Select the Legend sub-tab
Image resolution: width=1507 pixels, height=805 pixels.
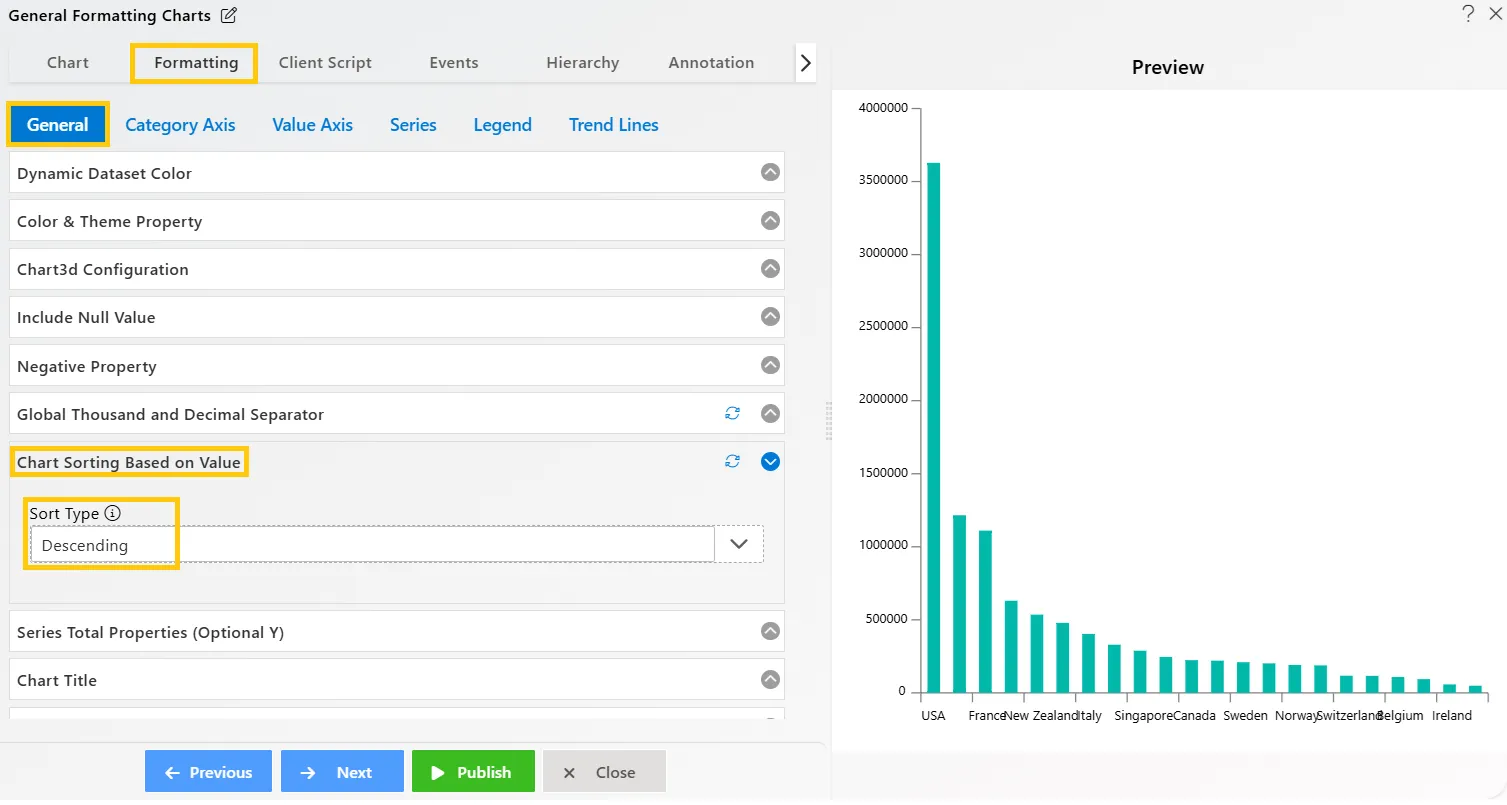point(502,125)
